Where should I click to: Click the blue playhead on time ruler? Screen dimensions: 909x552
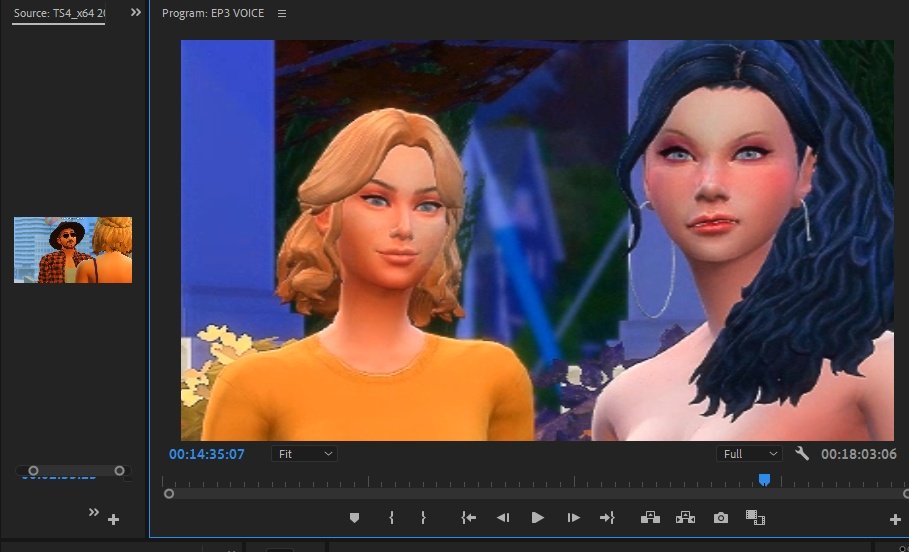[765, 480]
